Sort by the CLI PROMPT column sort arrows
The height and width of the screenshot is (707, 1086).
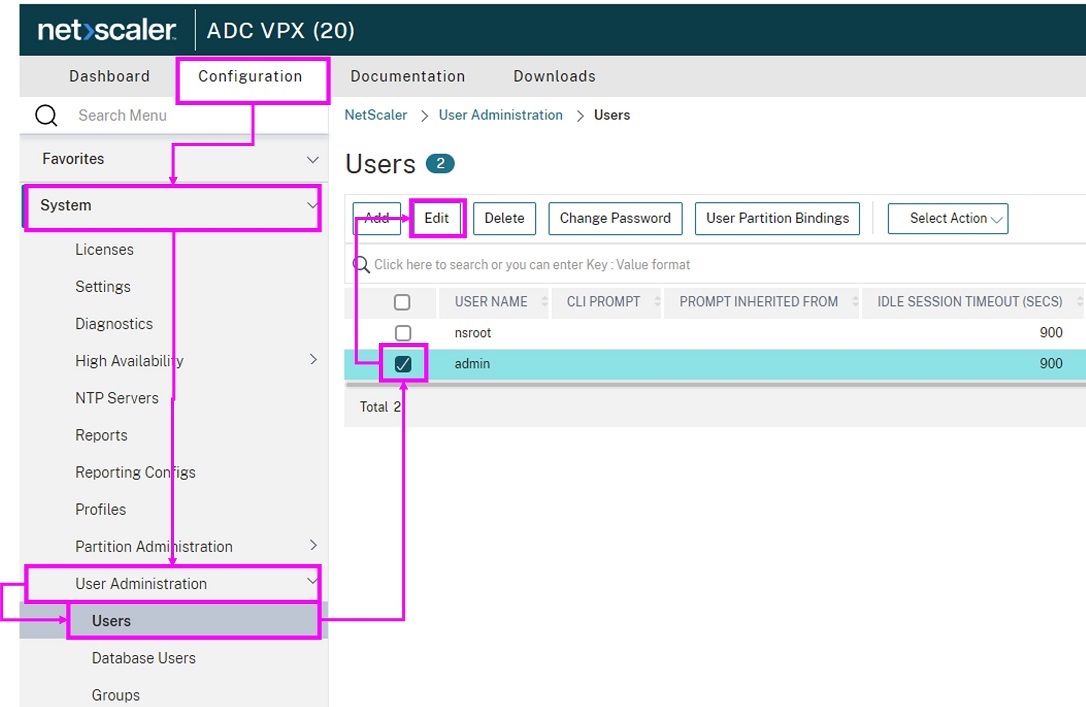658,302
